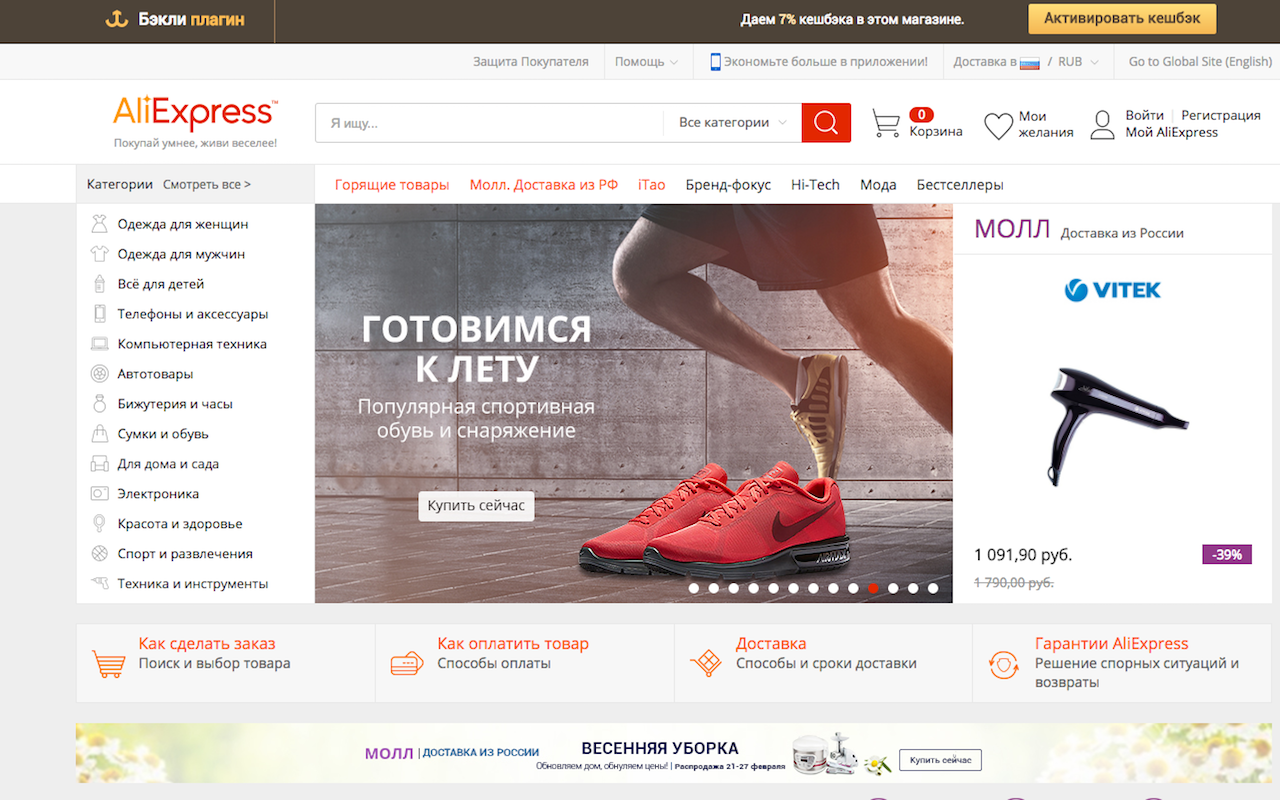
Task: Click the mobile phone app icon
Action: [715, 62]
